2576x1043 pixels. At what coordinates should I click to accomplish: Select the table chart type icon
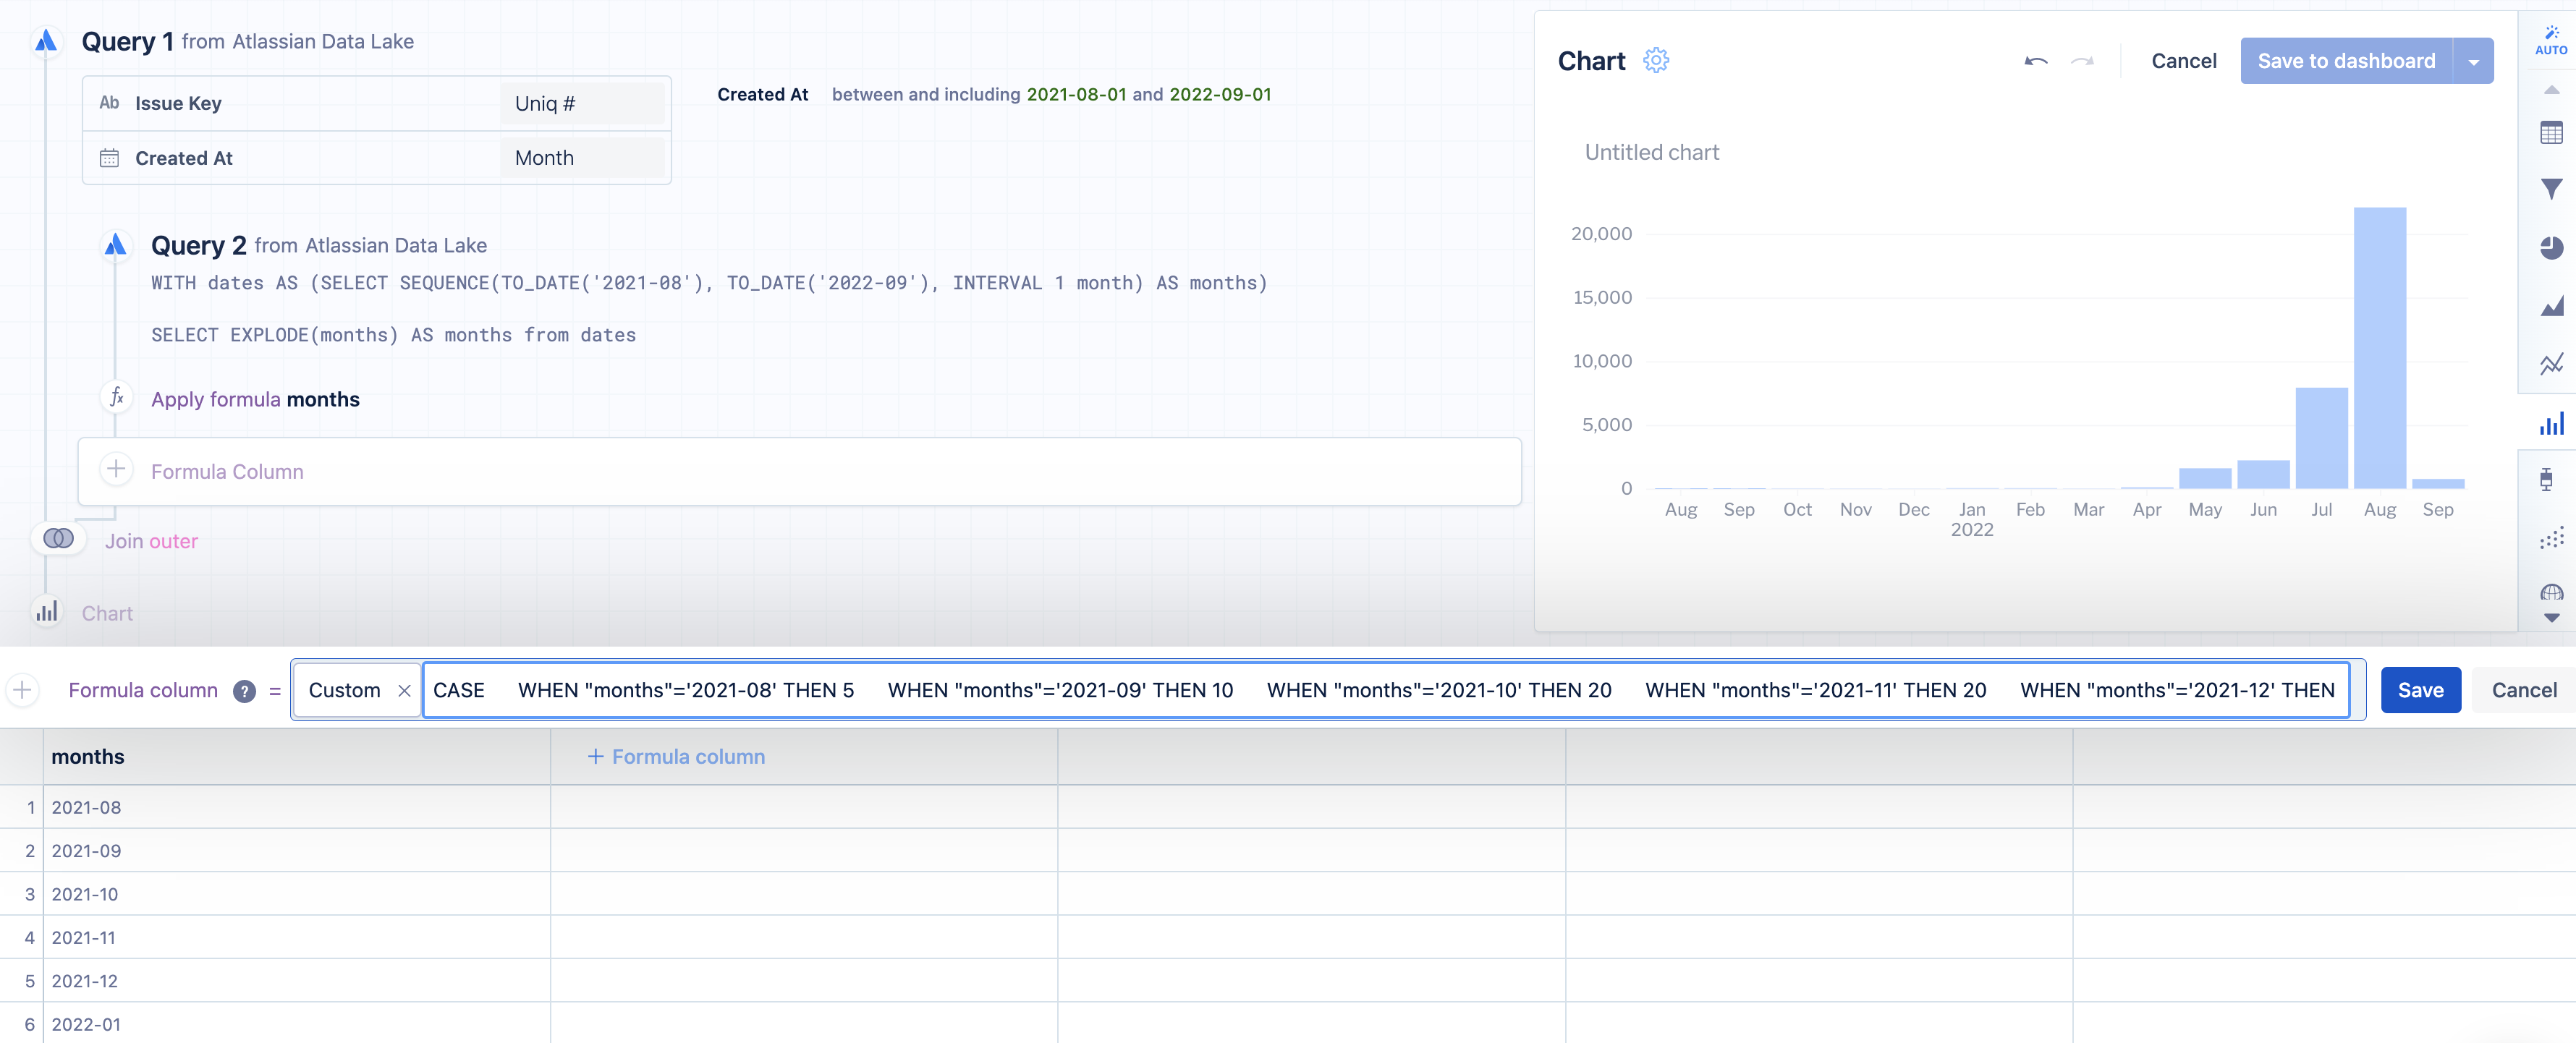(x=2551, y=133)
